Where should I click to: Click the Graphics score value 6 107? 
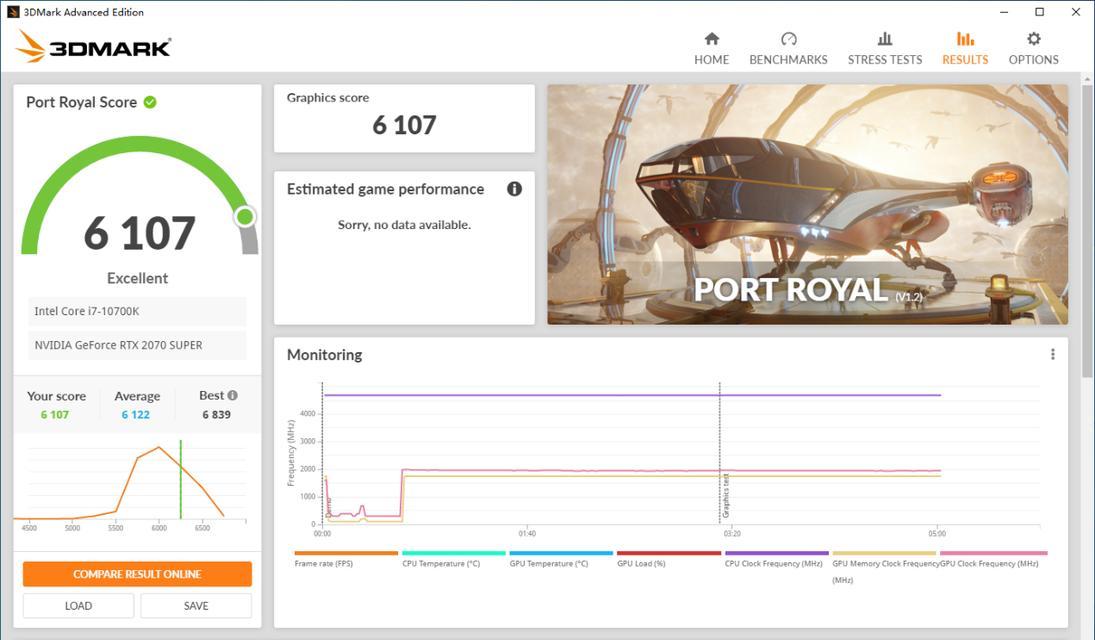[x=404, y=125]
